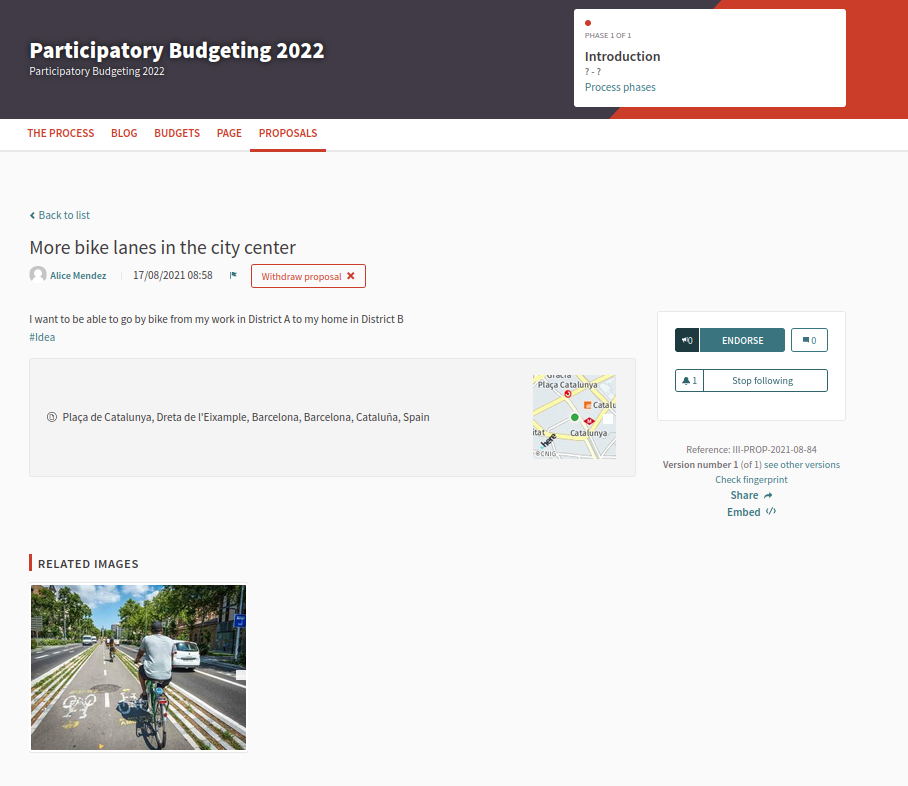The width and height of the screenshot is (908, 786).
Task: Click the embed code icon
Action: [x=771, y=511]
